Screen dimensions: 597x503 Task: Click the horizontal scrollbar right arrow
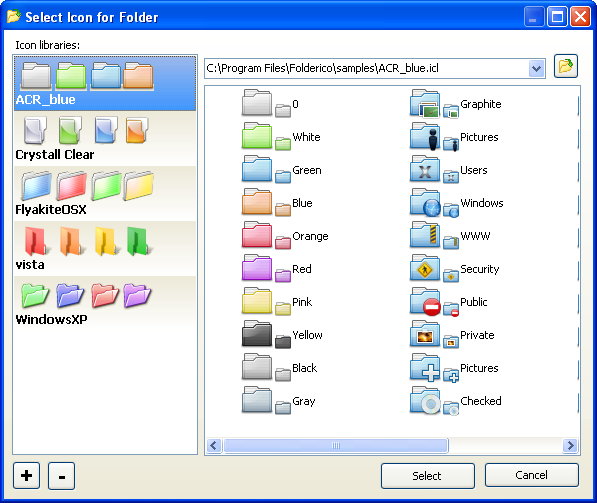point(570,445)
